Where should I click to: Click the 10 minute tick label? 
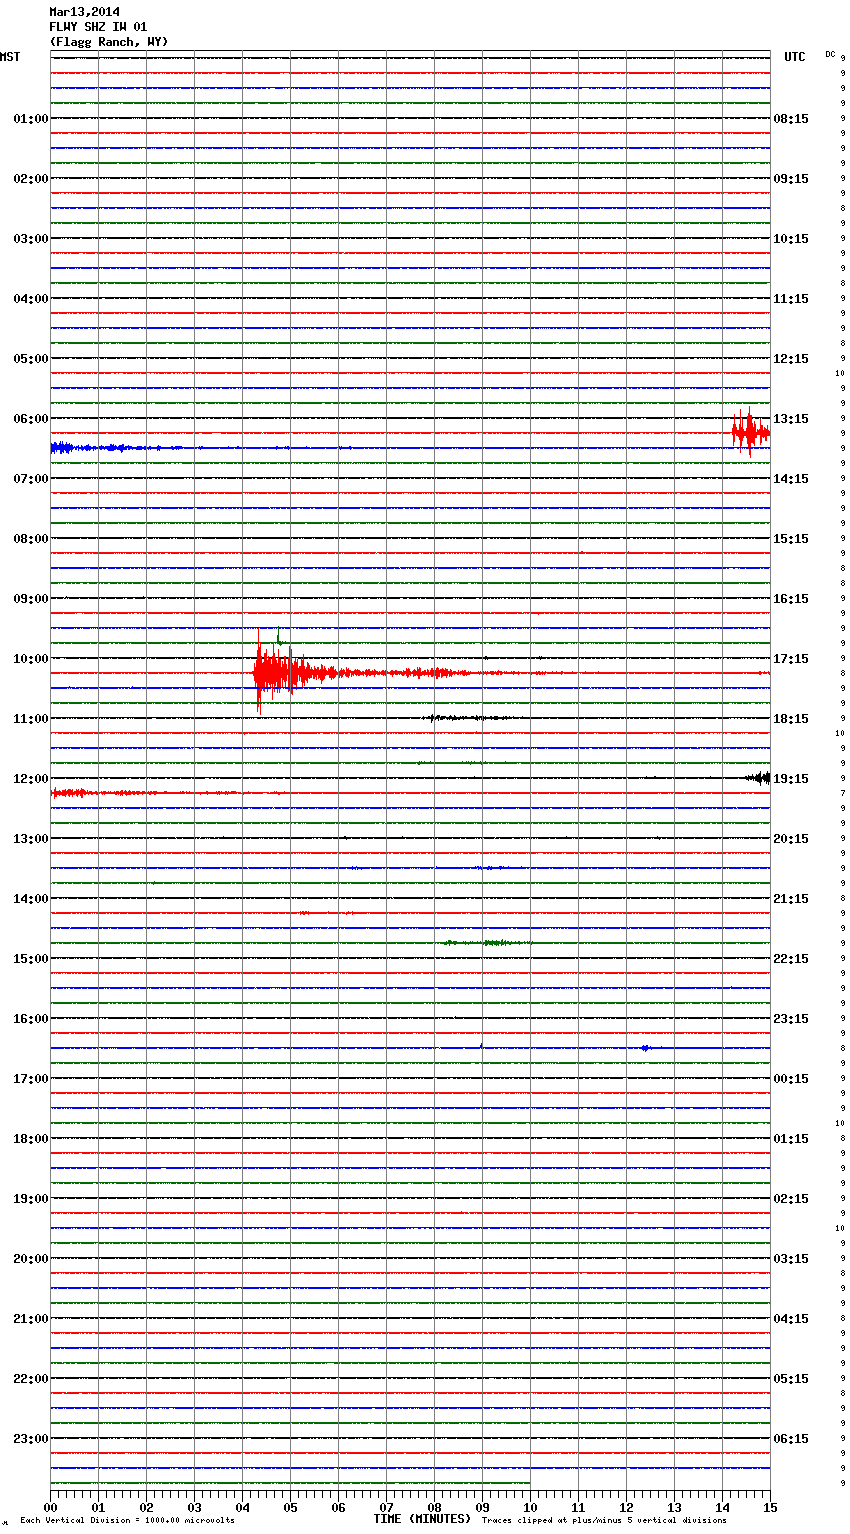point(530,1507)
